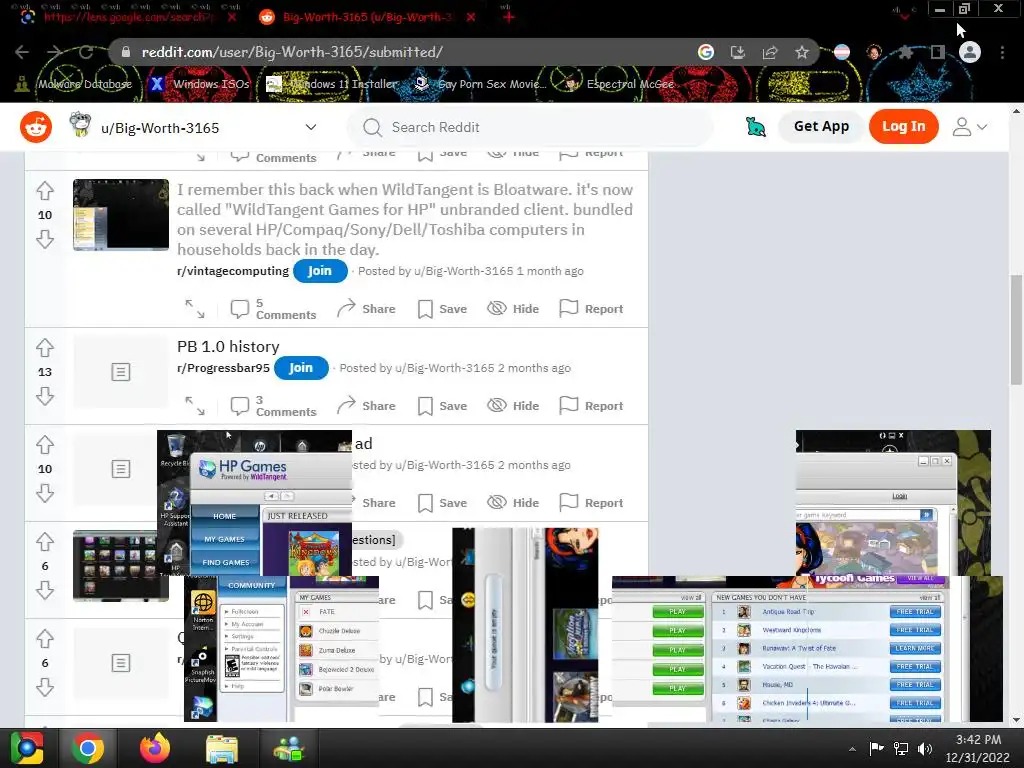This screenshot has width=1024, height=768.
Task: Open the Espectral McGee bookmark
Action: (620, 84)
